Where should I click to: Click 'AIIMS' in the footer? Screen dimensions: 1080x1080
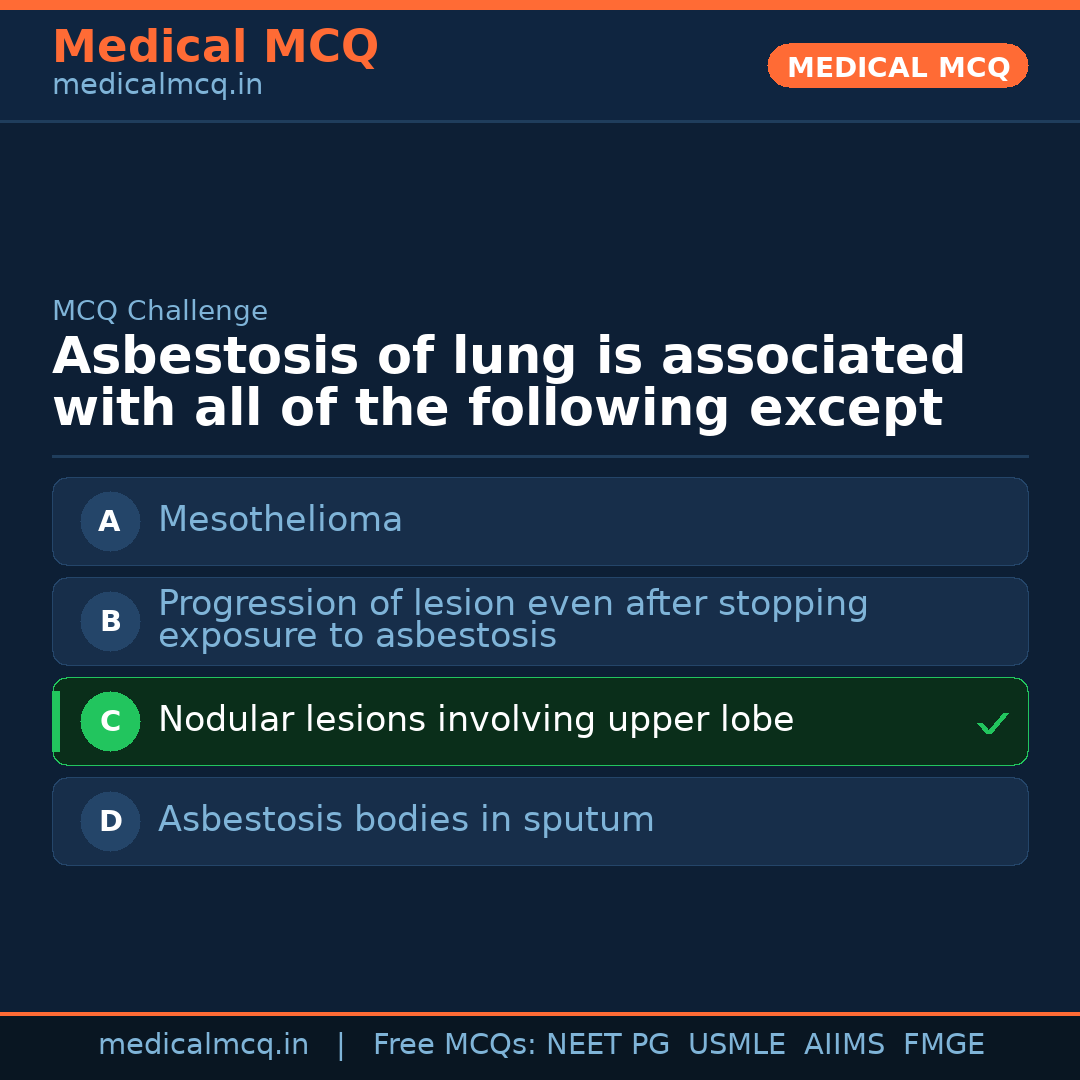(x=844, y=1045)
